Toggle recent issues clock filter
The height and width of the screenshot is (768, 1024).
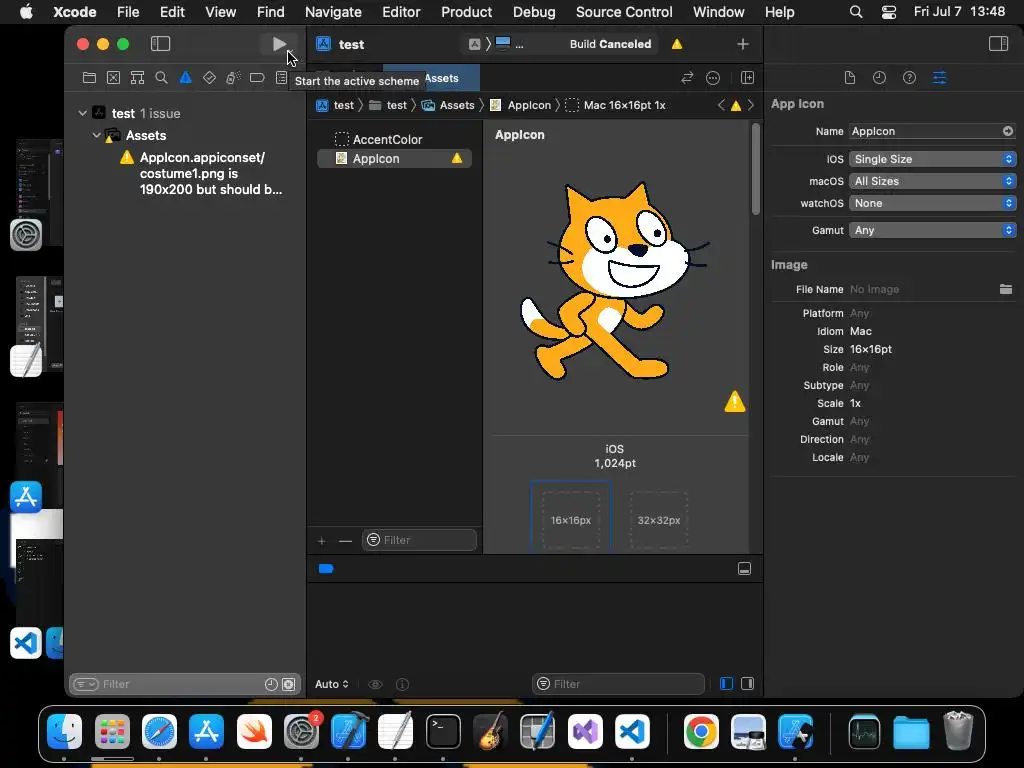coord(271,684)
